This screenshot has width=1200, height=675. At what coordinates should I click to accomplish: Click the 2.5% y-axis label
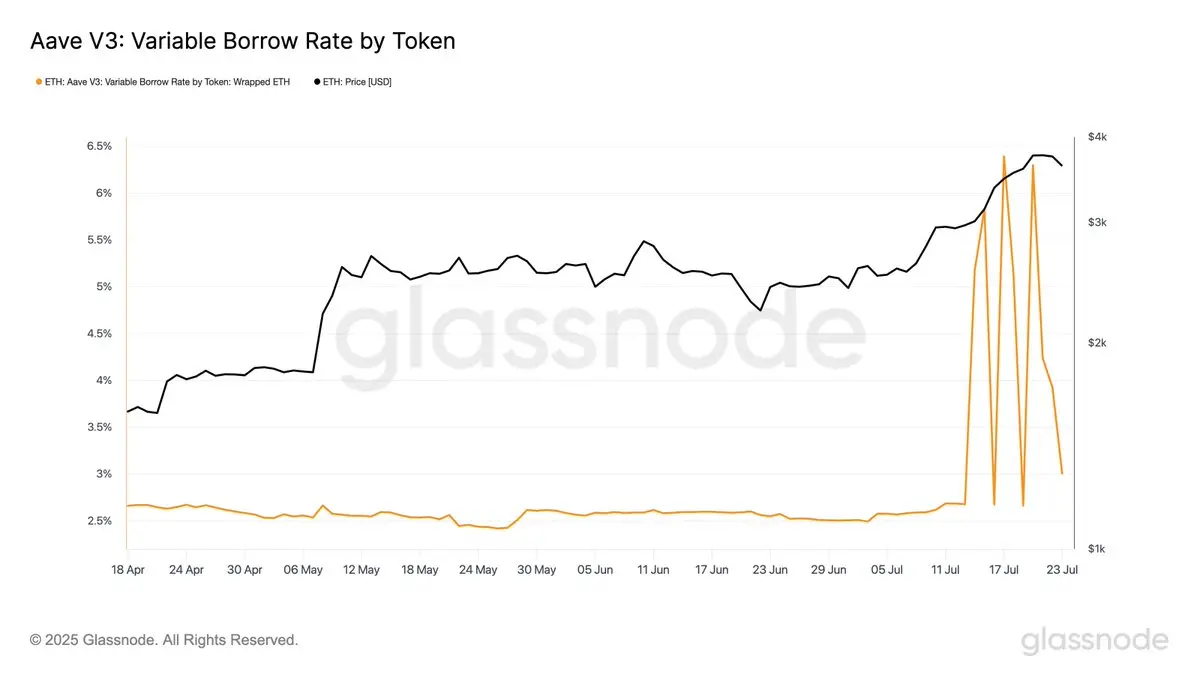(98, 521)
